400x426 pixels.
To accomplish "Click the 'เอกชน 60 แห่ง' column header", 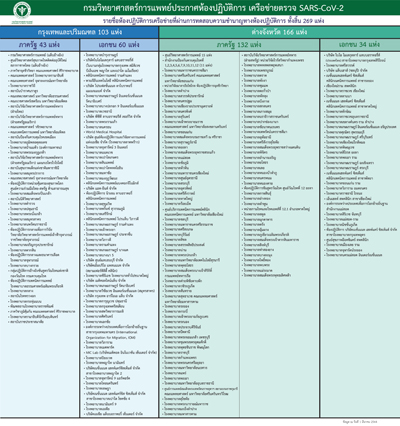I will pyautogui.click(x=119, y=45).
